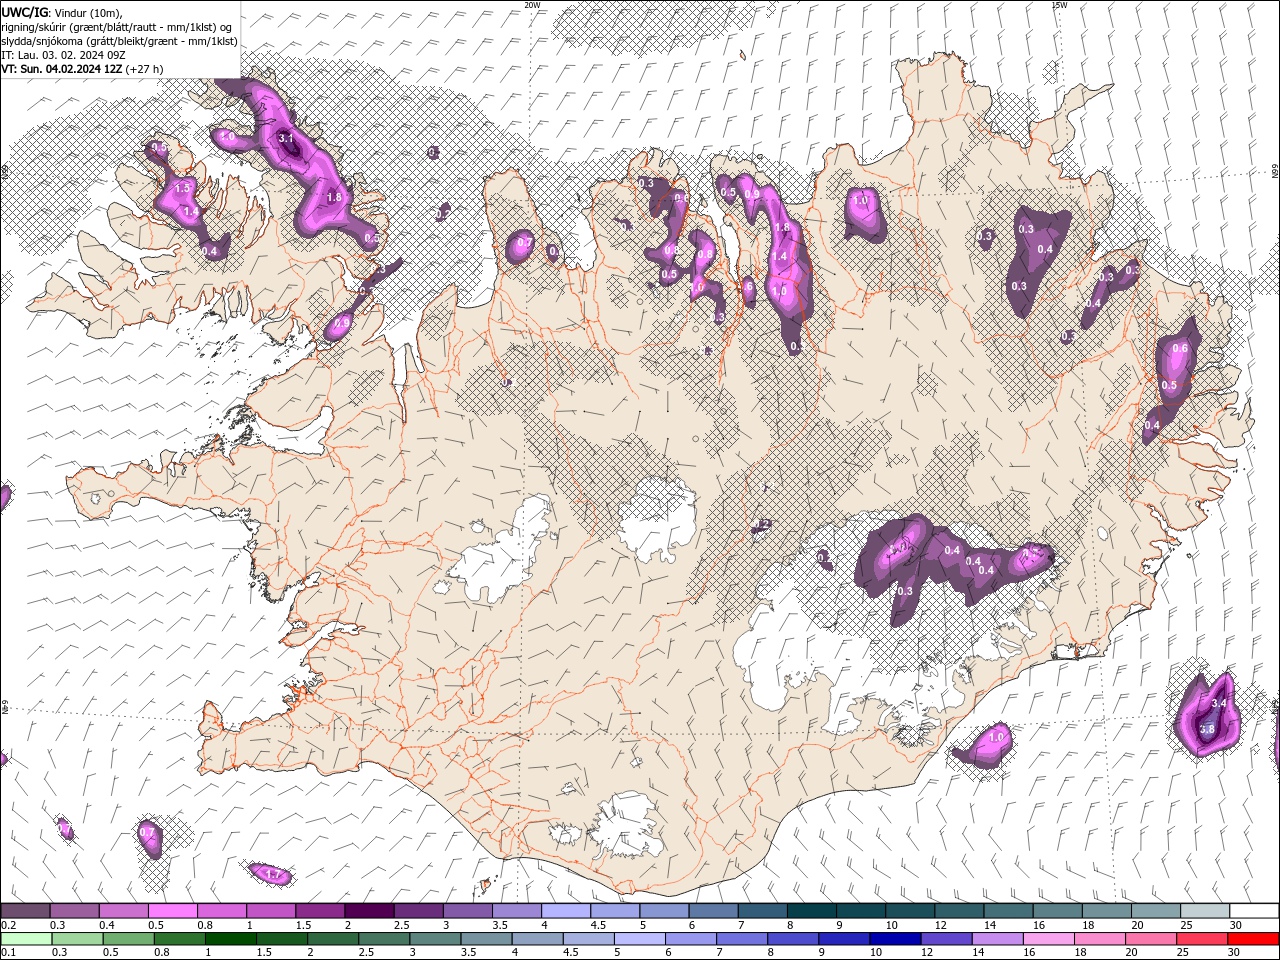Click the 'UWC/IG: Vindur (10m),' title line
Image resolution: width=1280 pixels, height=960 pixels.
point(63,12)
